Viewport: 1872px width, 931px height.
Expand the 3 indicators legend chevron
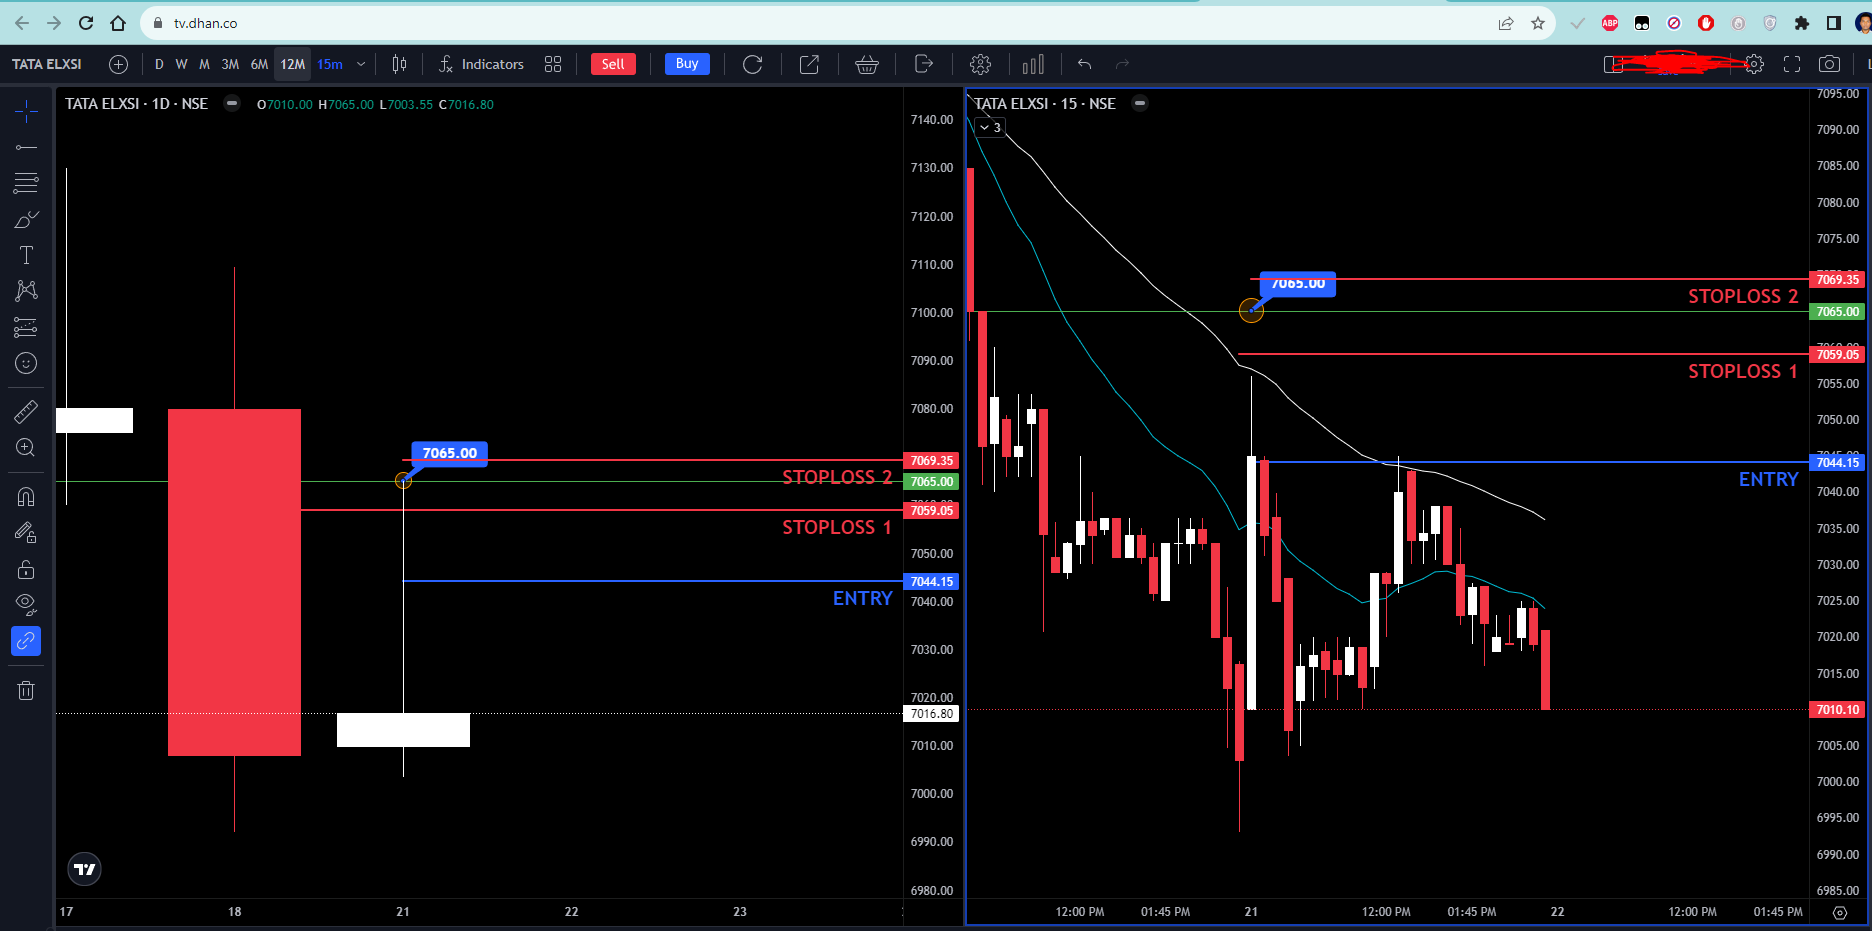coord(990,127)
